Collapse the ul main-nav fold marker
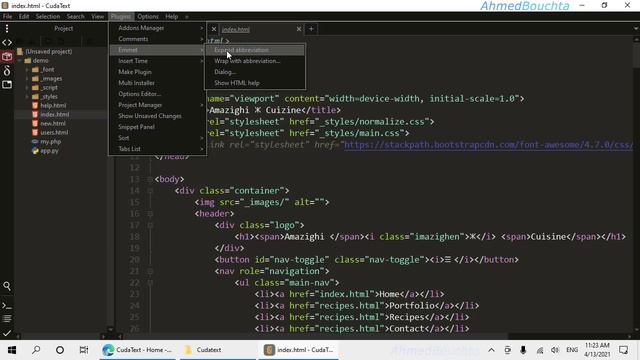The image size is (640, 360). tap(150, 282)
